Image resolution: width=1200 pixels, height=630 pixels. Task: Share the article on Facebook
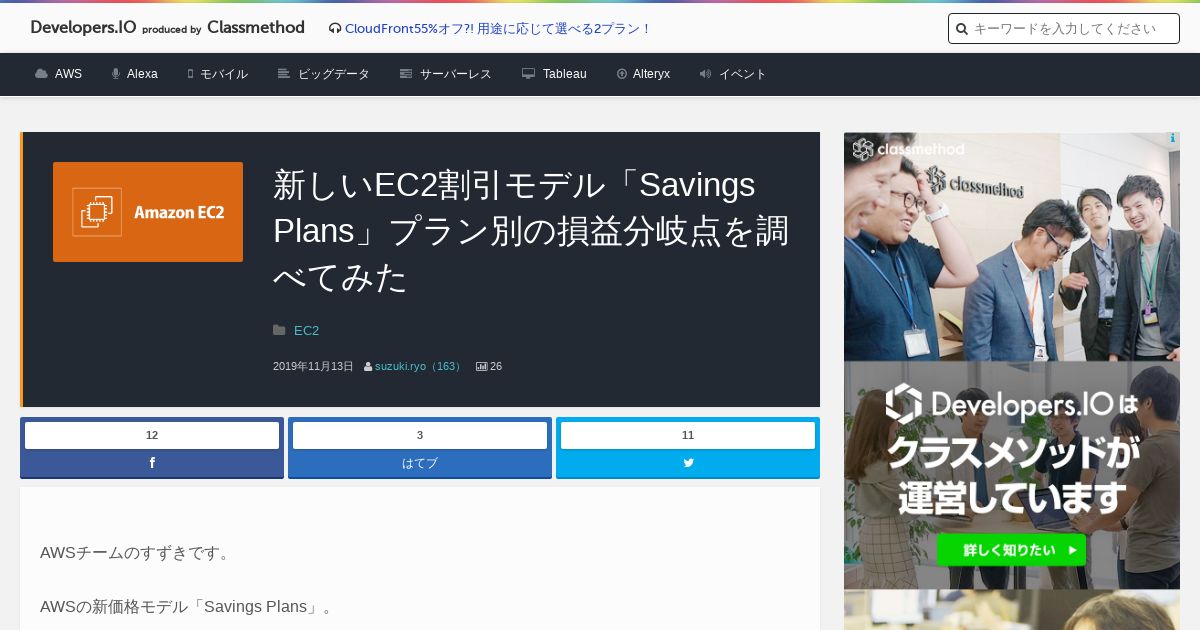pos(152,463)
